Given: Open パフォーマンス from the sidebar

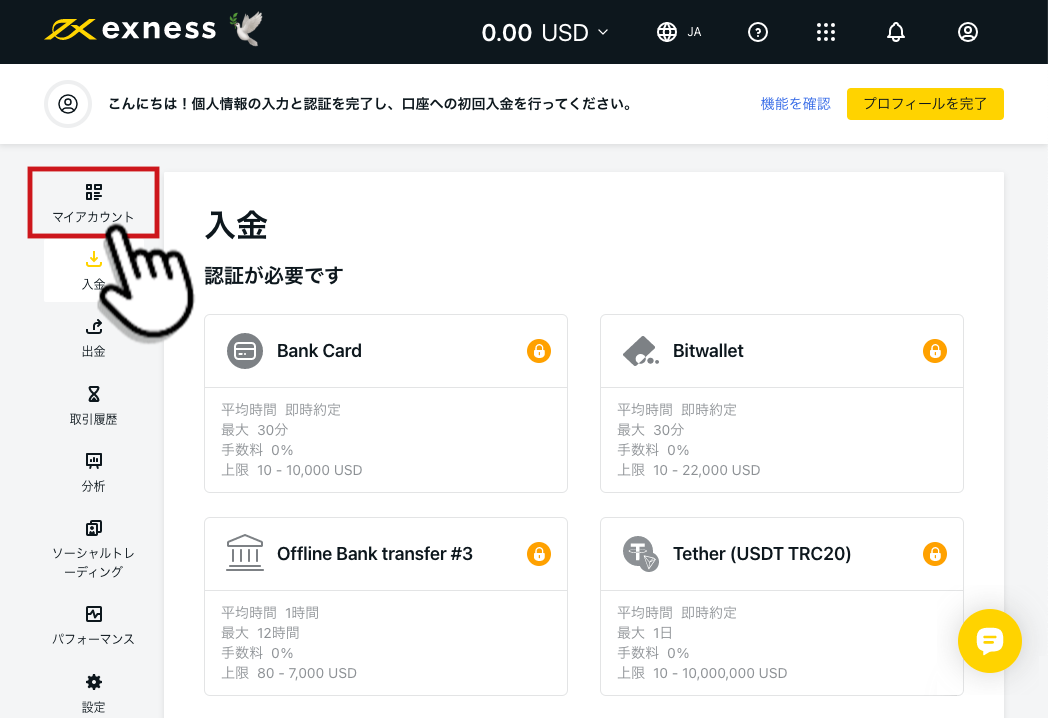Looking at the screenshot, I should pos(94,625).
